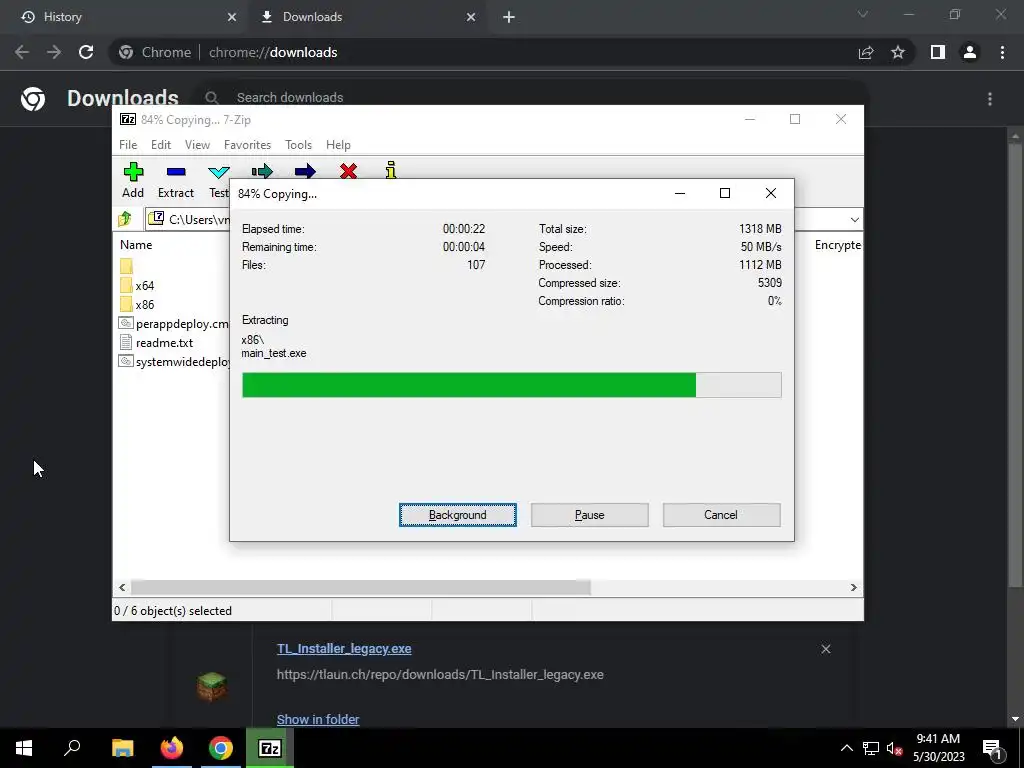Open the Edit menu in 7-Zip

[x=161, y=145]
